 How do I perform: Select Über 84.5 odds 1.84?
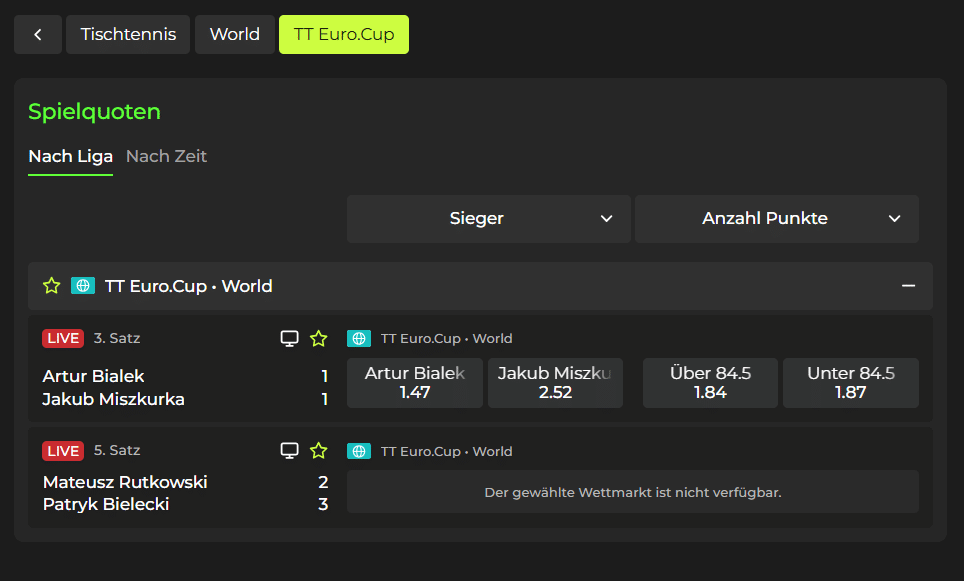pyautogui.click(x=710, y=383)
